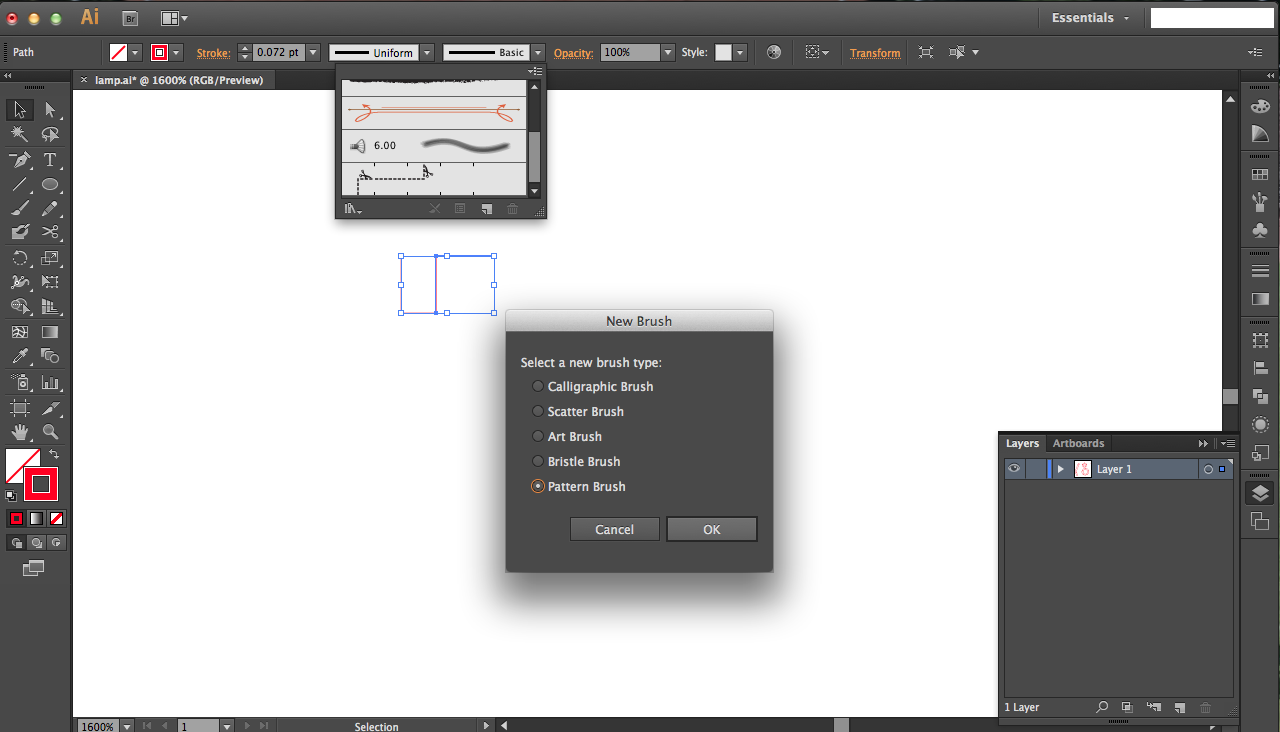
Task: Open Basic brush definition dropdown
Action: 538,52
